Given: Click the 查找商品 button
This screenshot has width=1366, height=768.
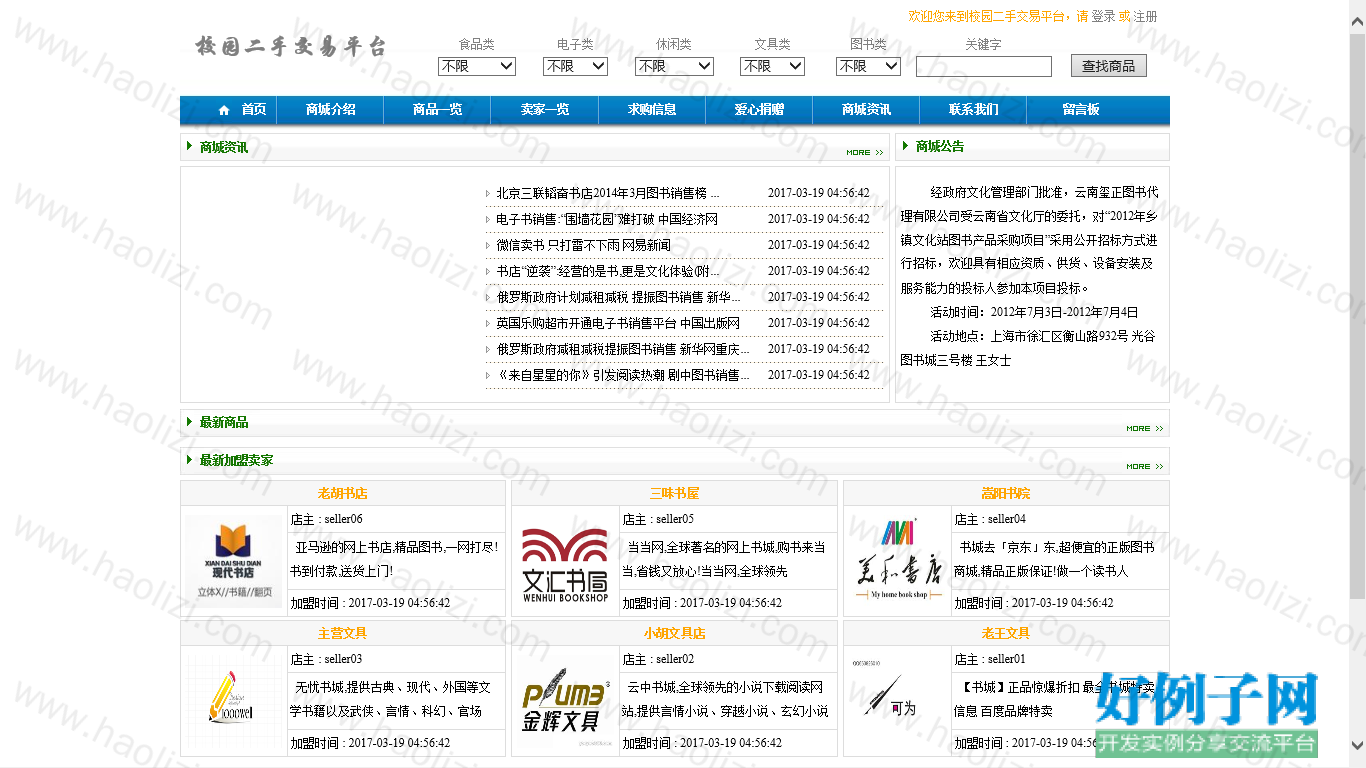Looking at the screenshot, I should click(x=1109, y=66).
